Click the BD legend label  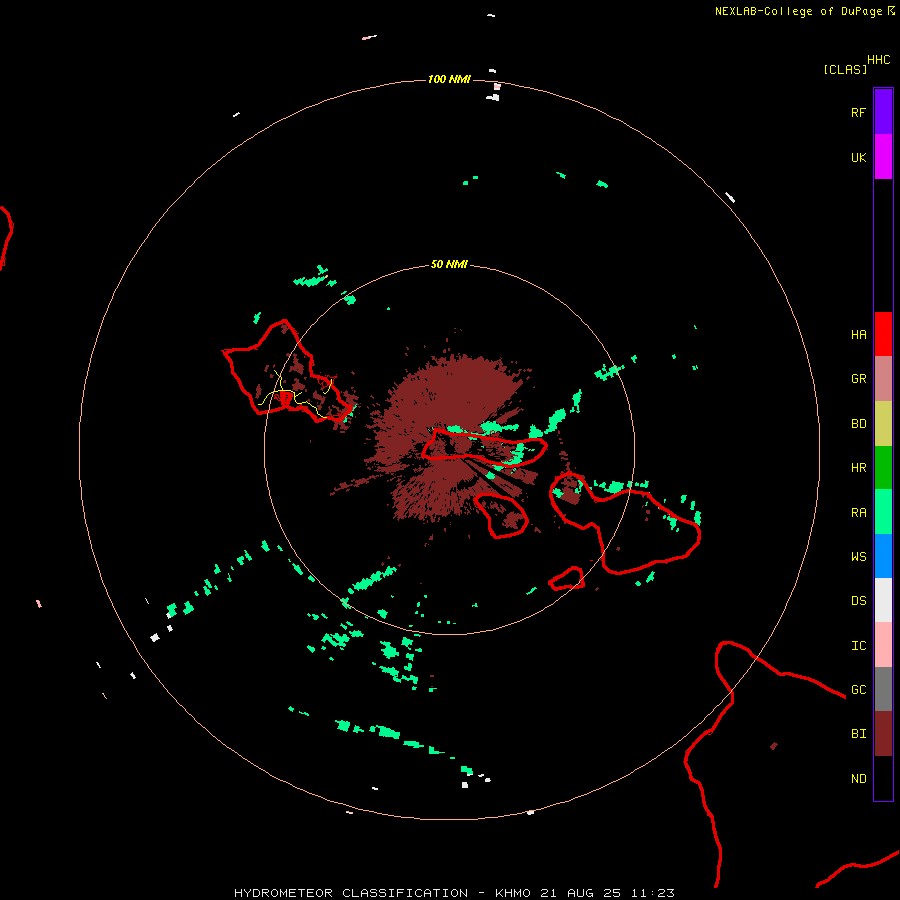pos(858,424)
